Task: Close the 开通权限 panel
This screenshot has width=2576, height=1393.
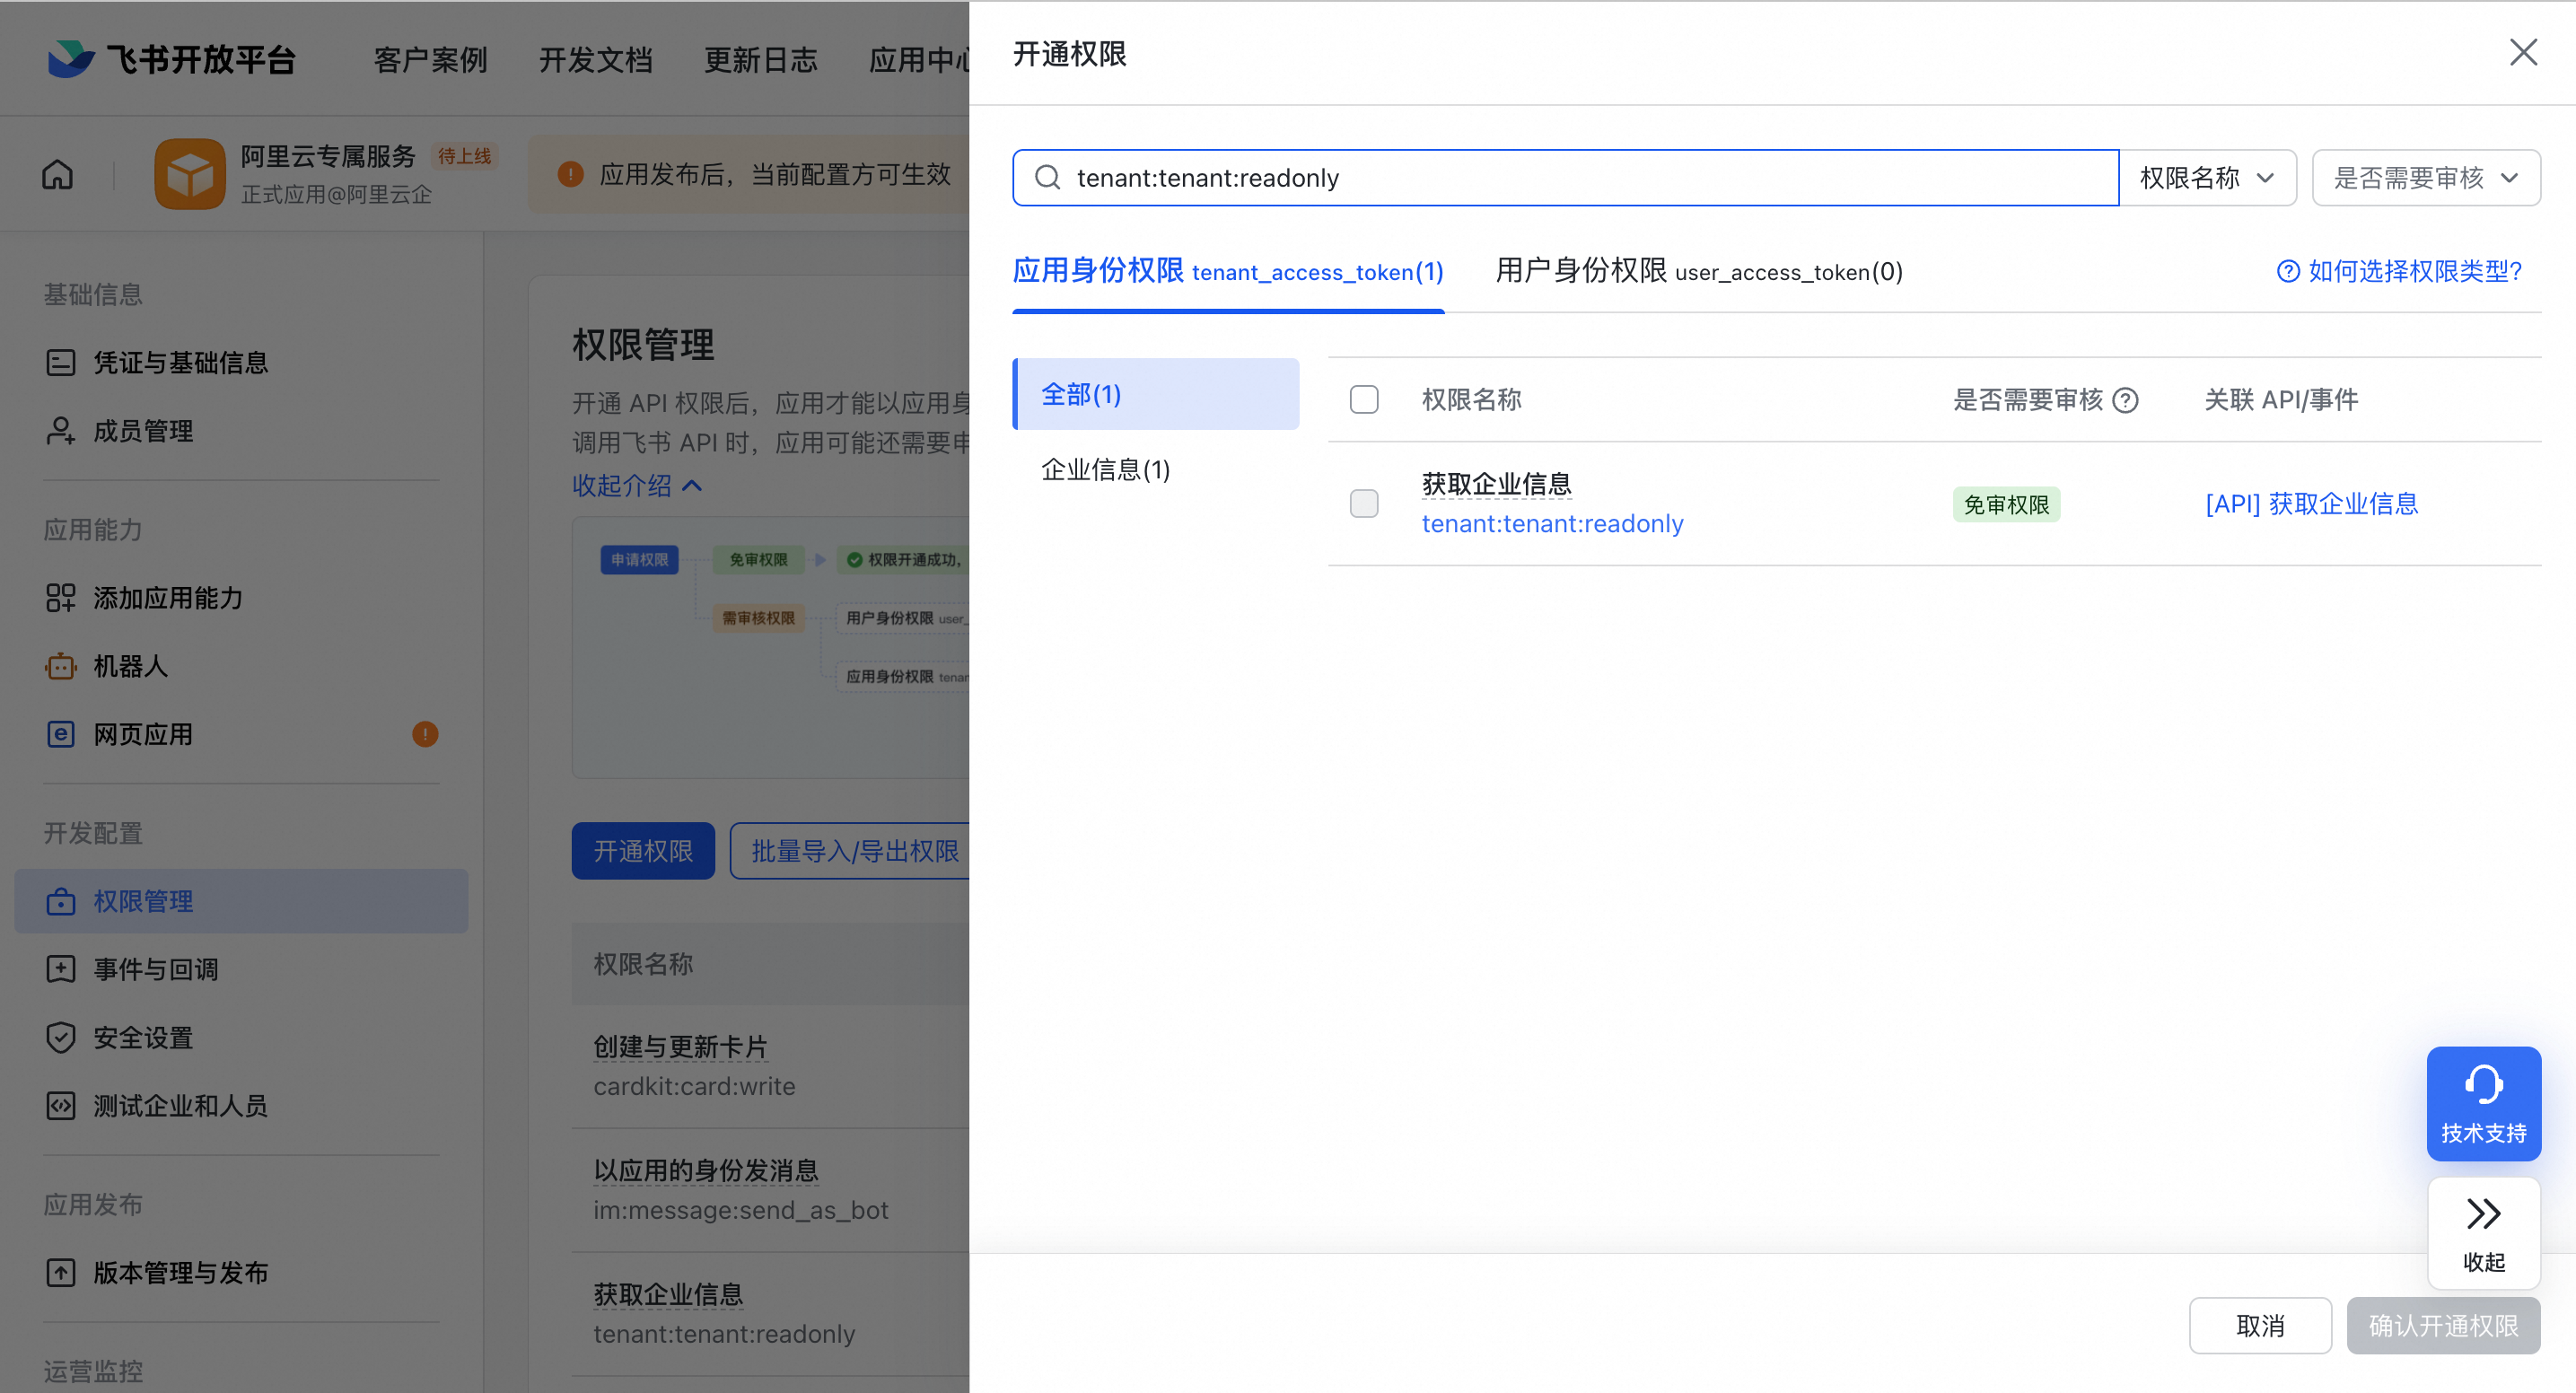Action: tap(2523, 52)
